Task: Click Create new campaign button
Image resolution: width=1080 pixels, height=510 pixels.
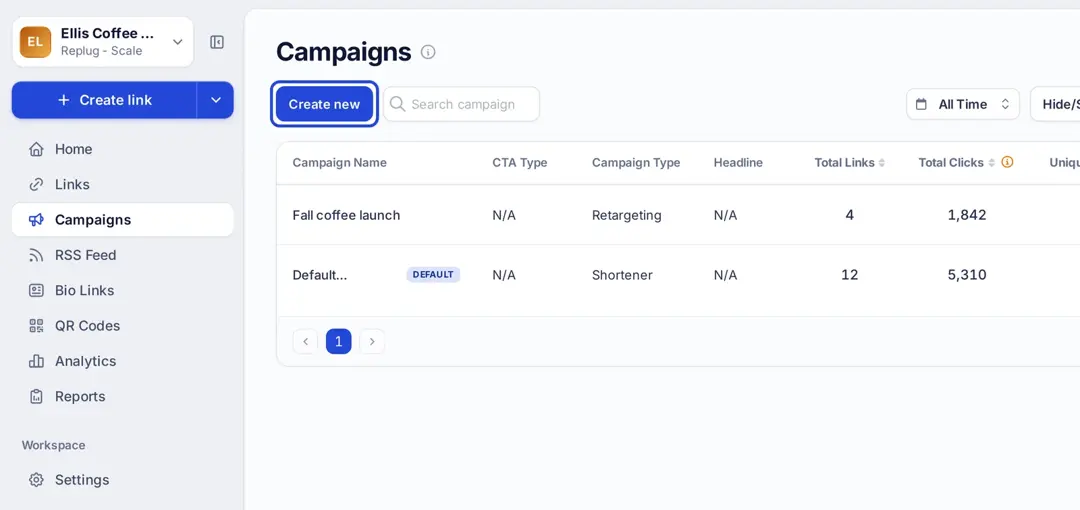Action: click(324, 104)
